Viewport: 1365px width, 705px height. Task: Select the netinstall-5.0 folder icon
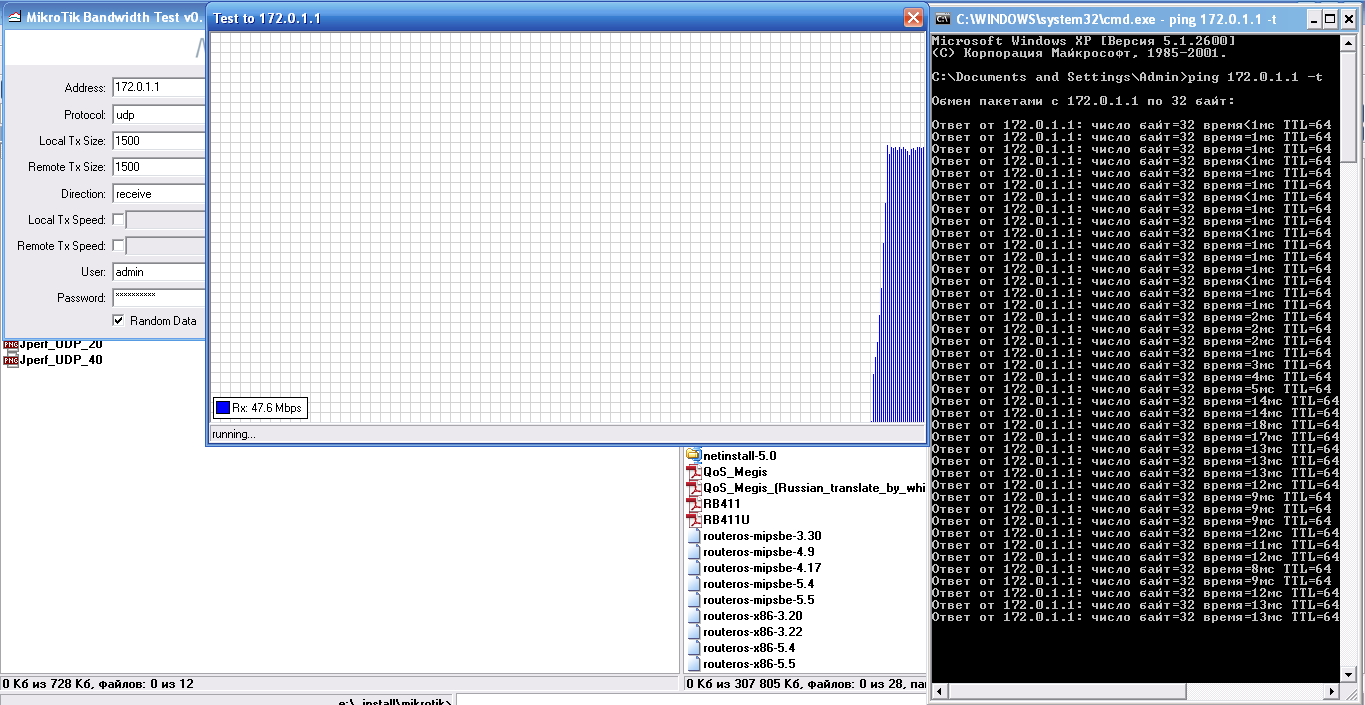point(694,456)
